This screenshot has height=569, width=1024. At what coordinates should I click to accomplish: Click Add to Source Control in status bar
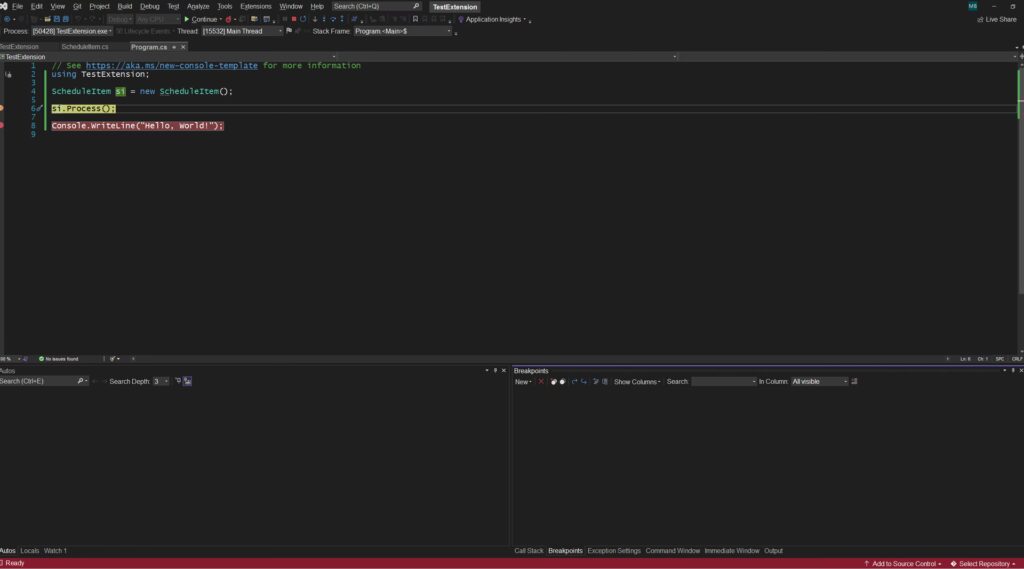click(904, 564)
